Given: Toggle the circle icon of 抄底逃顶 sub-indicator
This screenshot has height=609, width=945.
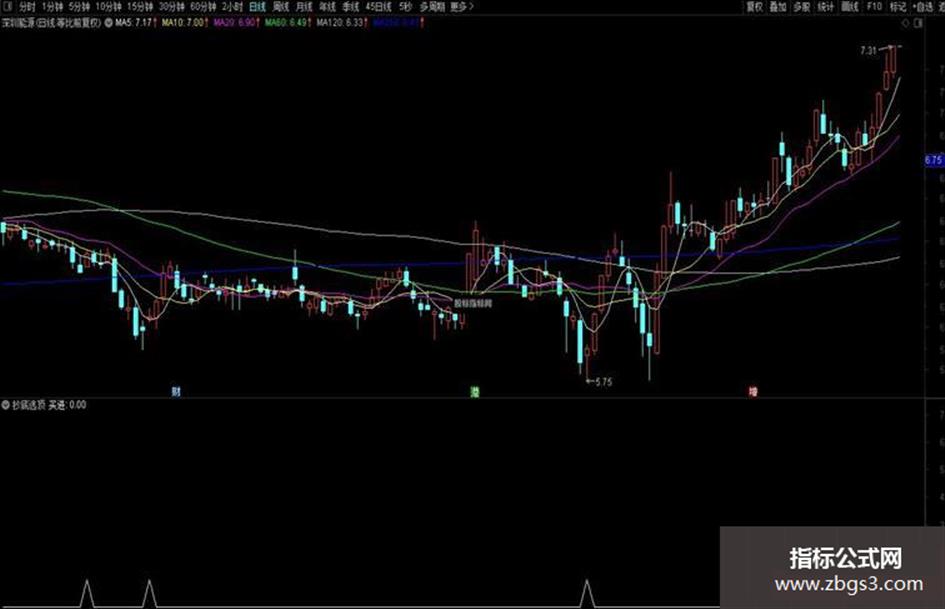Looking at the screenshot, I should coord(6,405).
